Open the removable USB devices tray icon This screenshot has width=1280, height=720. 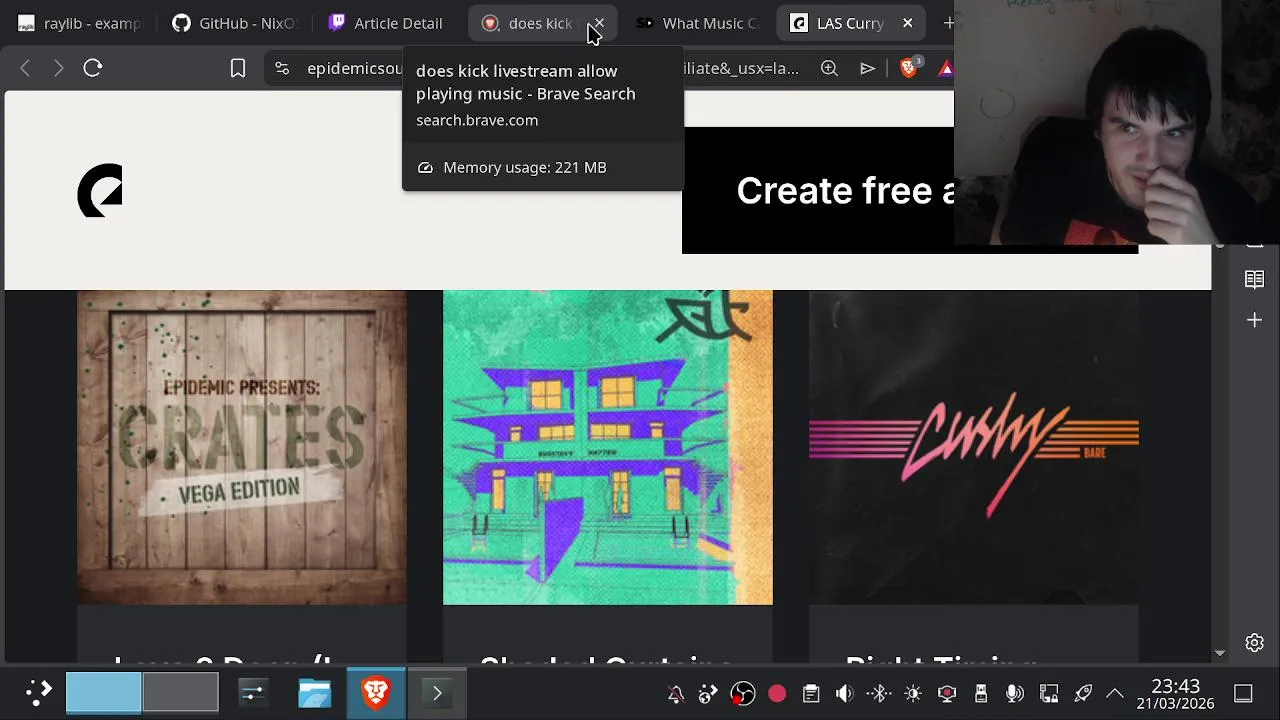tap(981, 693)
